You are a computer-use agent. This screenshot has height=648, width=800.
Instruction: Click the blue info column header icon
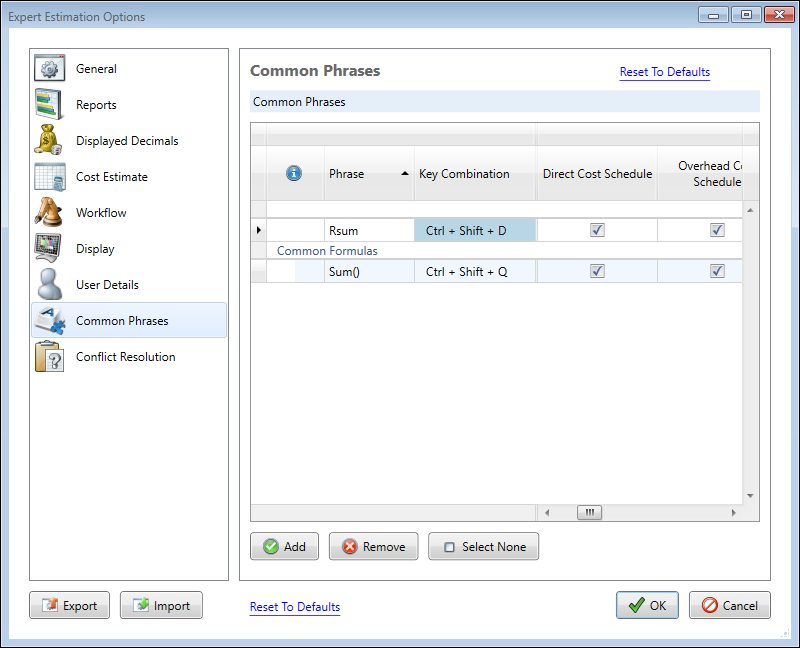tap(294, 174)
